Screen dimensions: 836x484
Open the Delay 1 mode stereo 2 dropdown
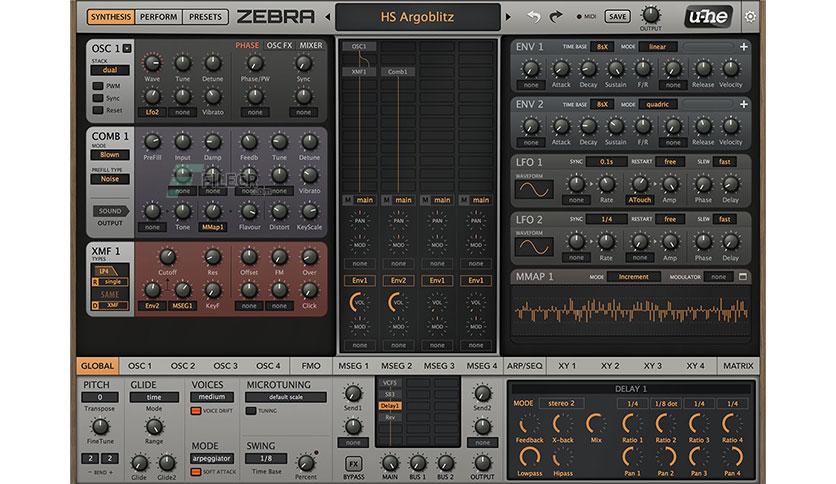[561, 404]
